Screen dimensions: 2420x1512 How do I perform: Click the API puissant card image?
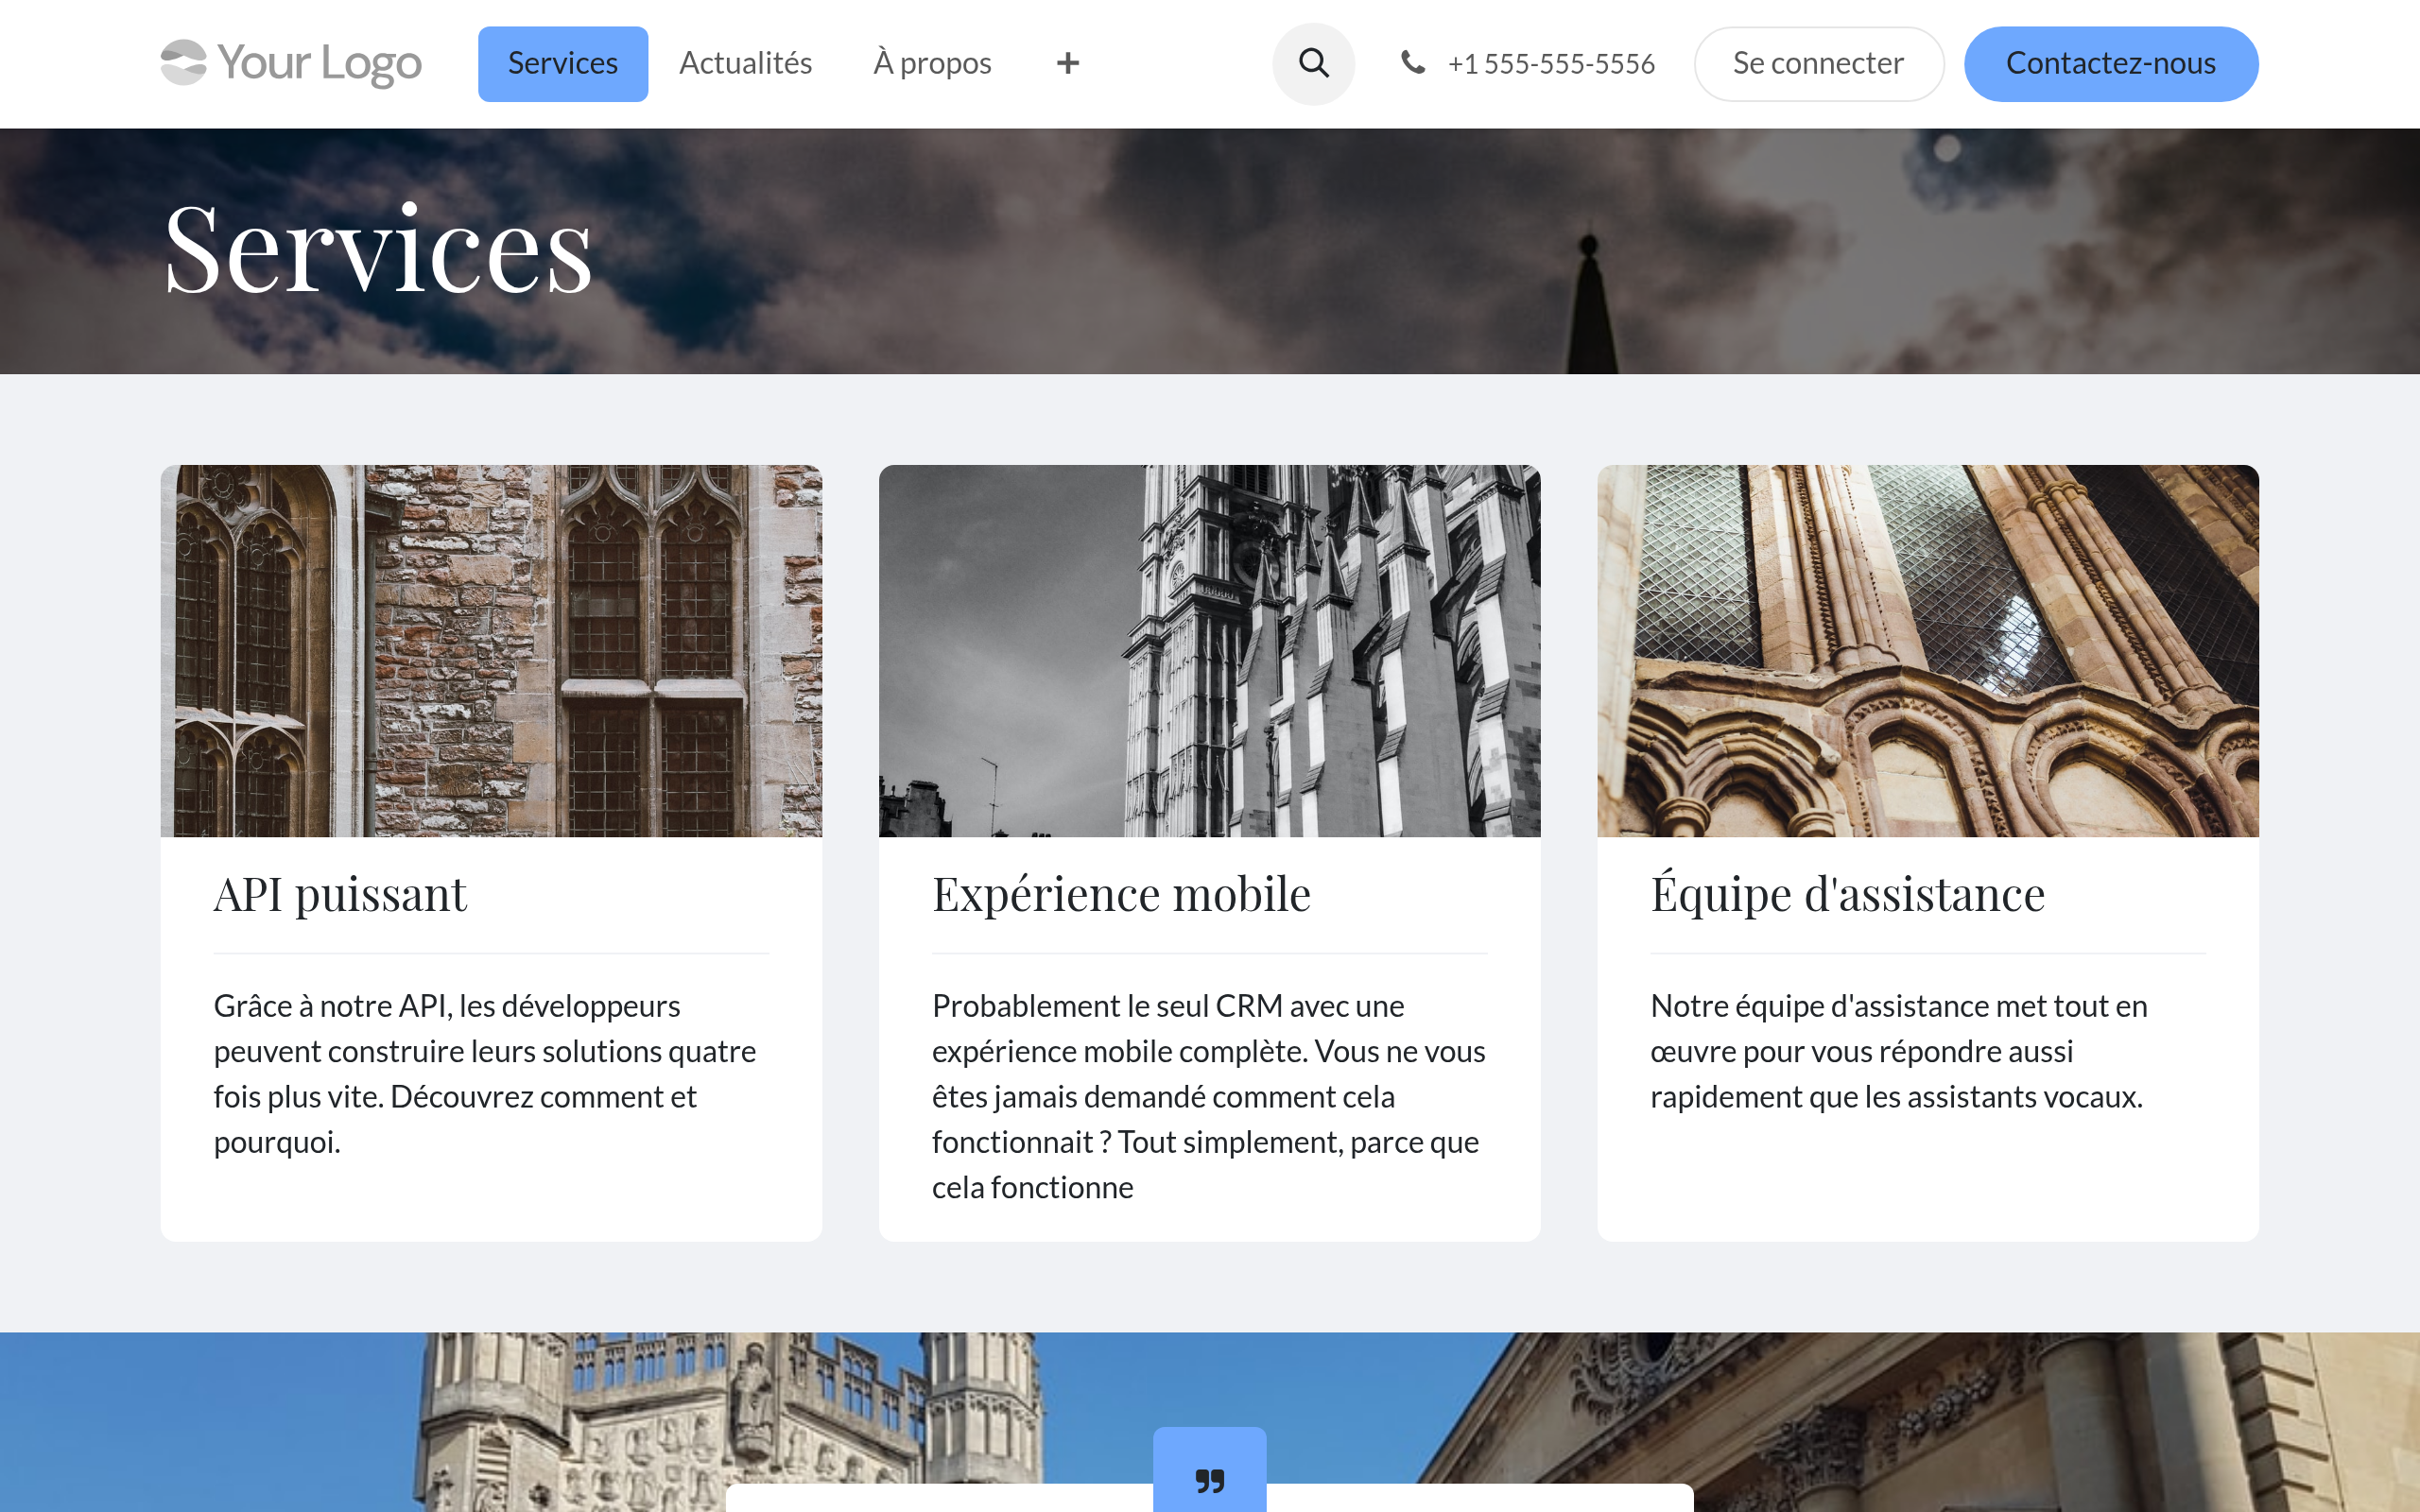click(x=491, y=650)
